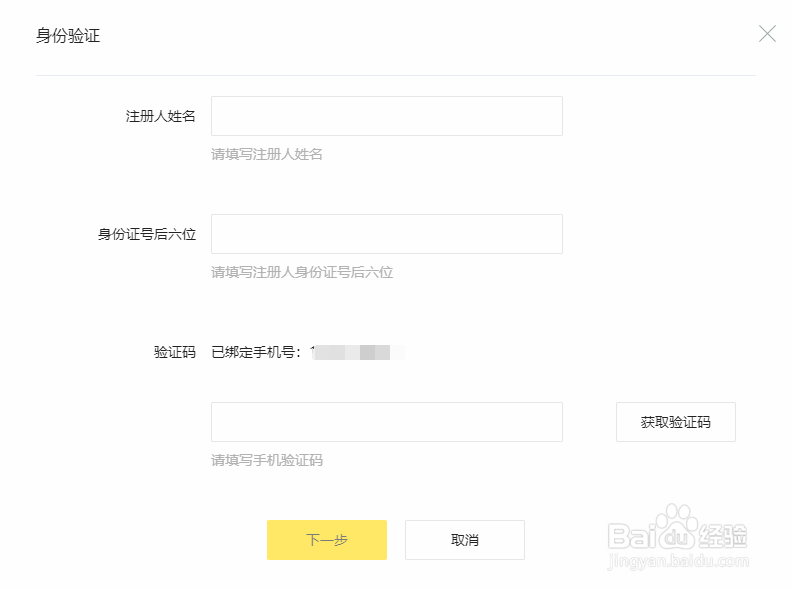Cancel with the 取消 button
Image resolution: width=793 pixels, height=589 pixels.
464,540
